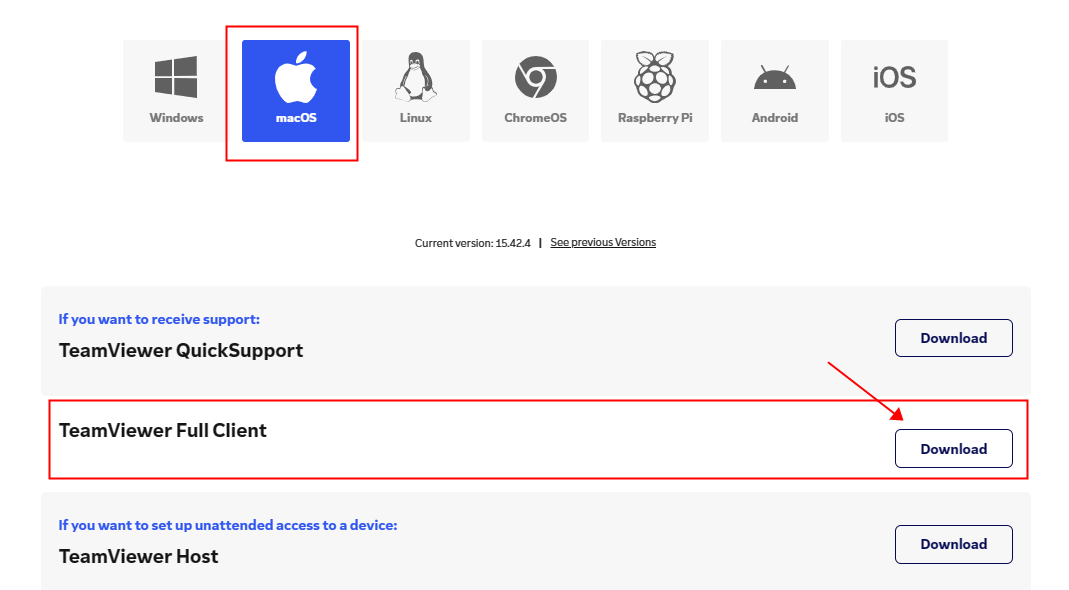The height and width of the screenshot is (590, 1069).
Task: Select the highlighted macOS platform tile
Action: click(x=294, y=90)
